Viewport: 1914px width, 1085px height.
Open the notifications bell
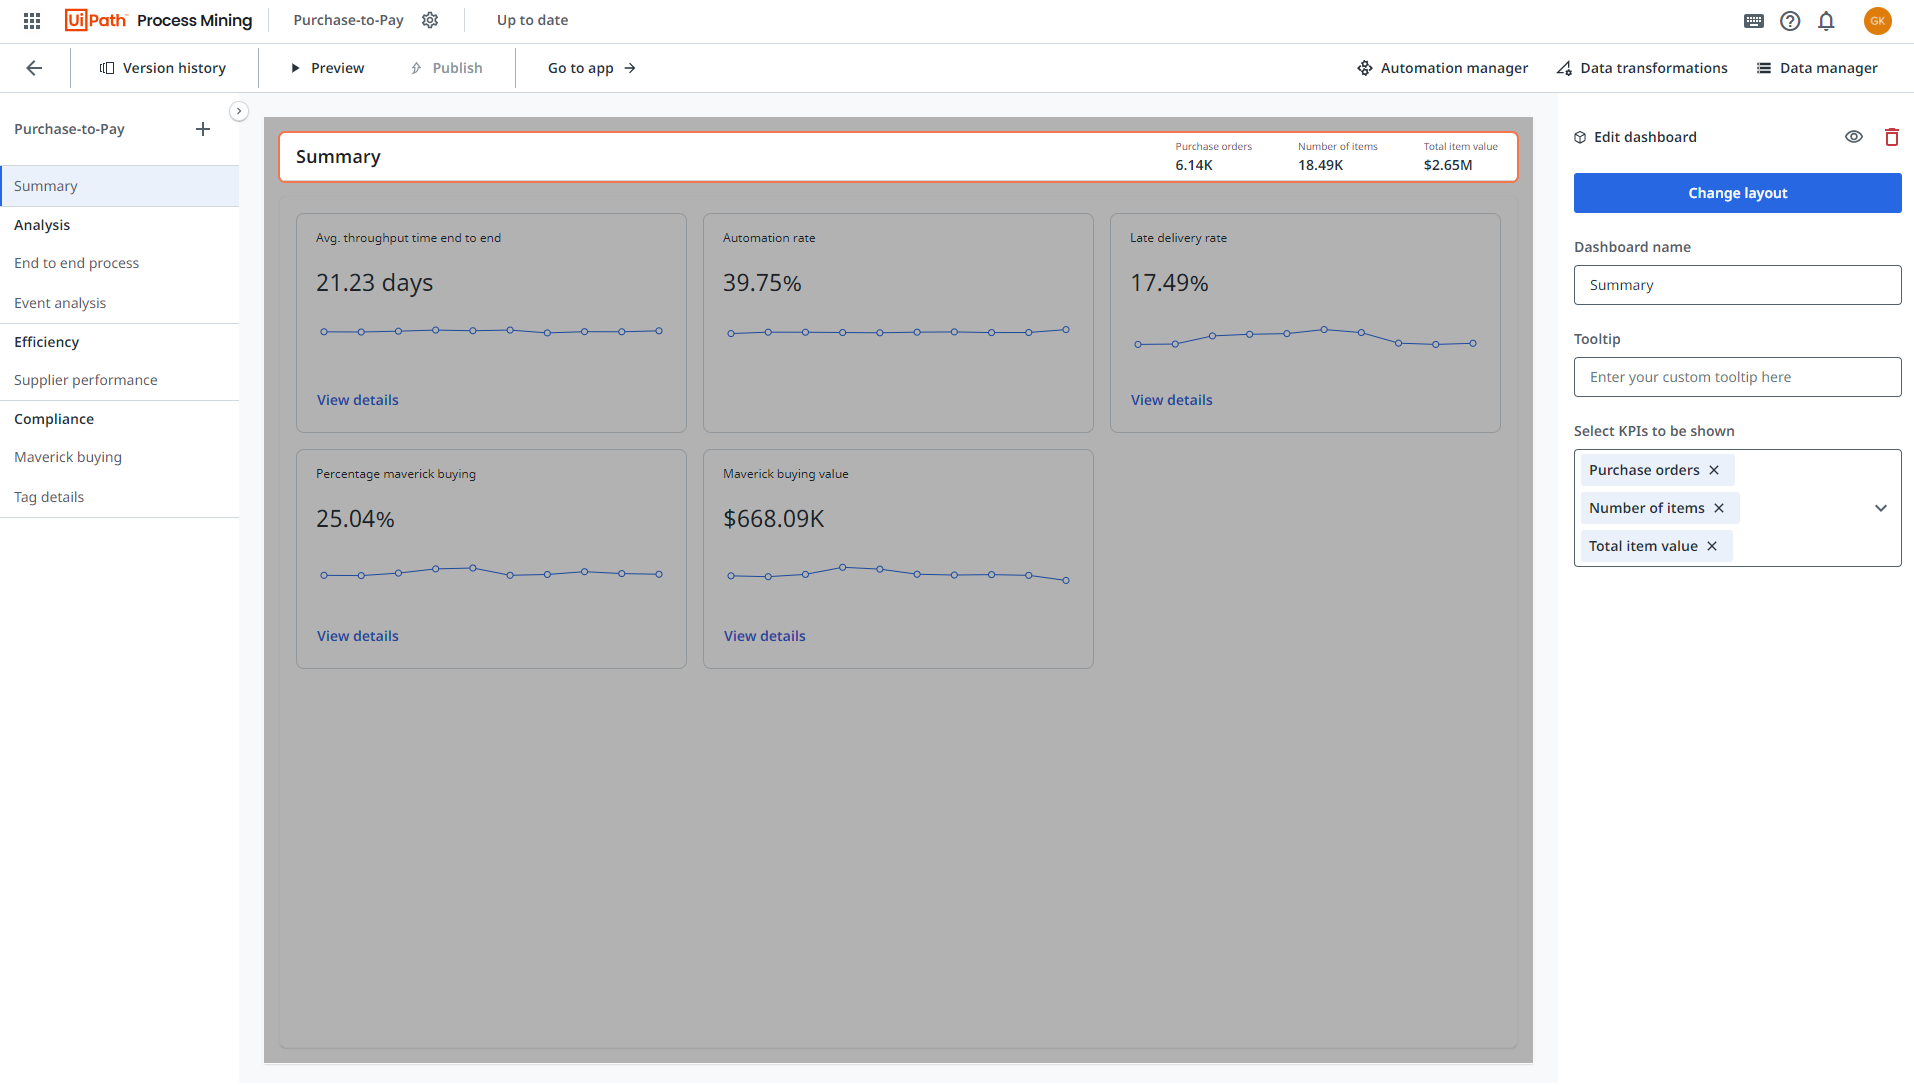click(1826, 20)
